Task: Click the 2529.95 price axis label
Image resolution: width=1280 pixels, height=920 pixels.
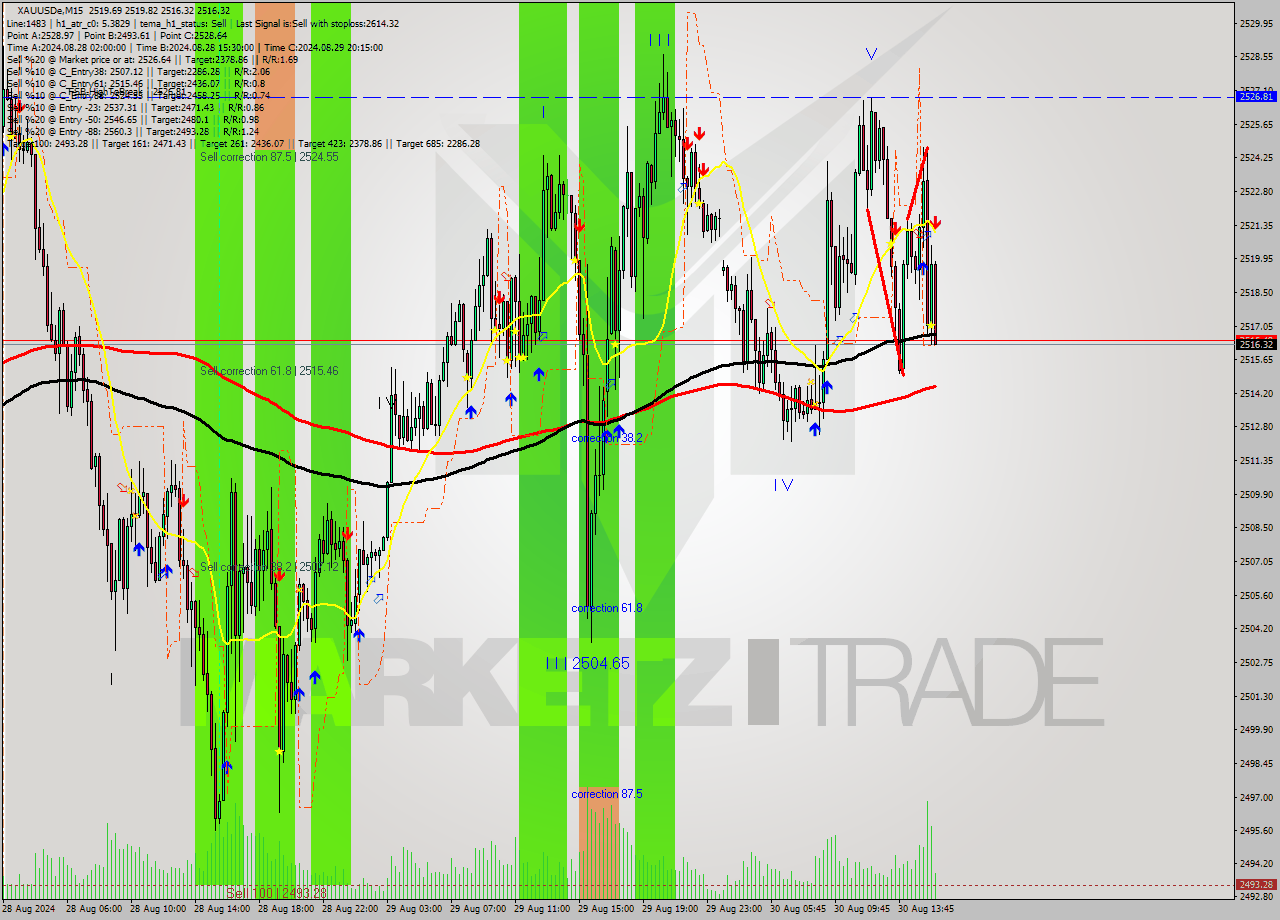Action: [1256, 22]
